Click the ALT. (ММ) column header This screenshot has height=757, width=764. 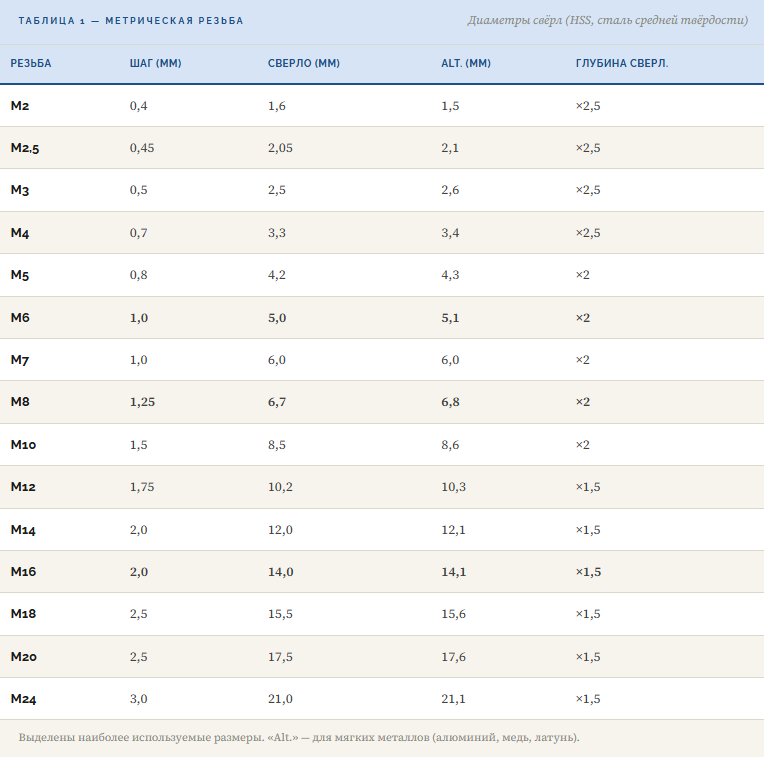pos(466,63)
